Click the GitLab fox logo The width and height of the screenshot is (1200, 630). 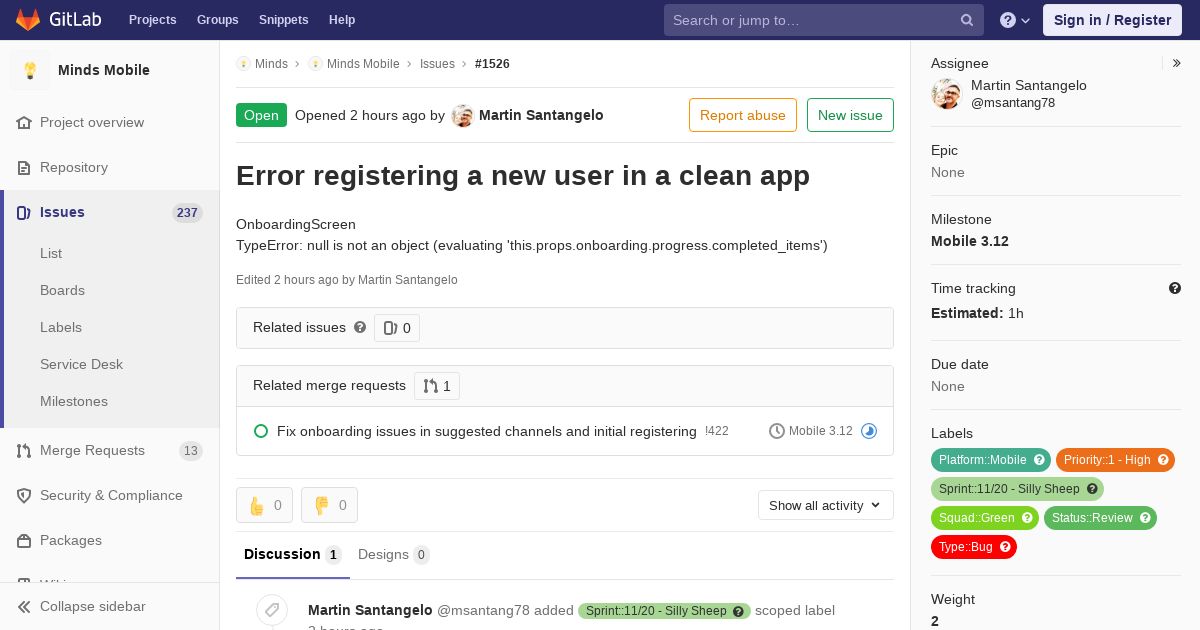28,20
